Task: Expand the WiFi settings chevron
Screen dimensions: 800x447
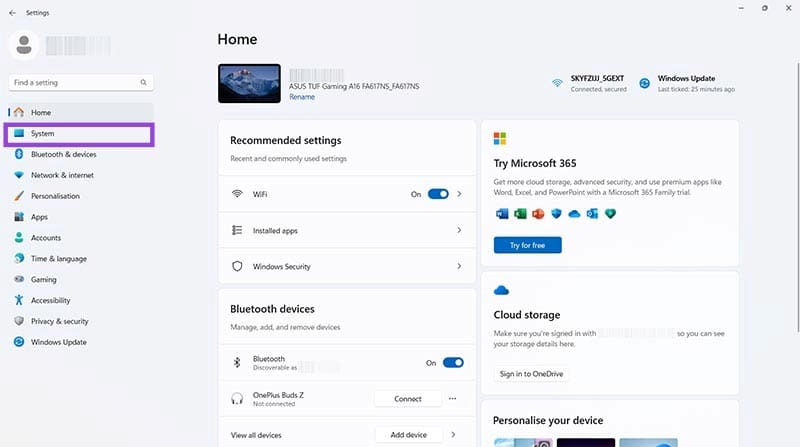Action: coord(459,194)
